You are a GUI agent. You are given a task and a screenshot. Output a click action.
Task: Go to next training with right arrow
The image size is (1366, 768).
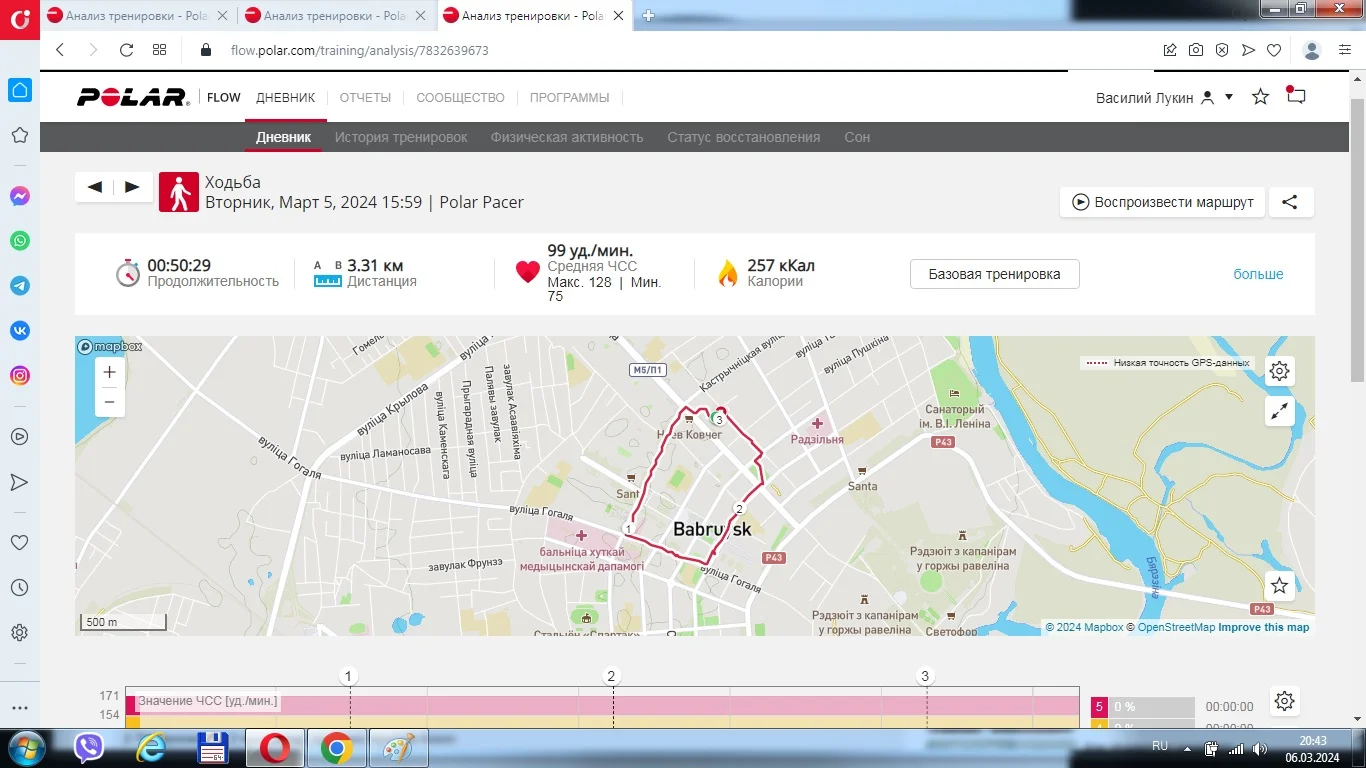[133, 187]
